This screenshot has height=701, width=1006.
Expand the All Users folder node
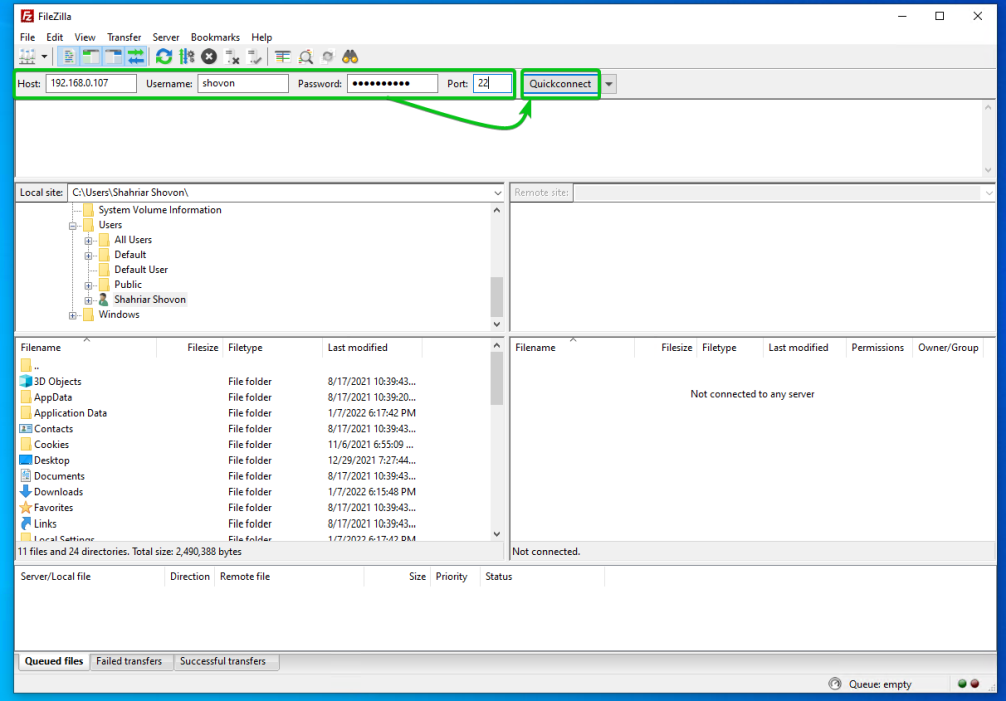(89, 240)
